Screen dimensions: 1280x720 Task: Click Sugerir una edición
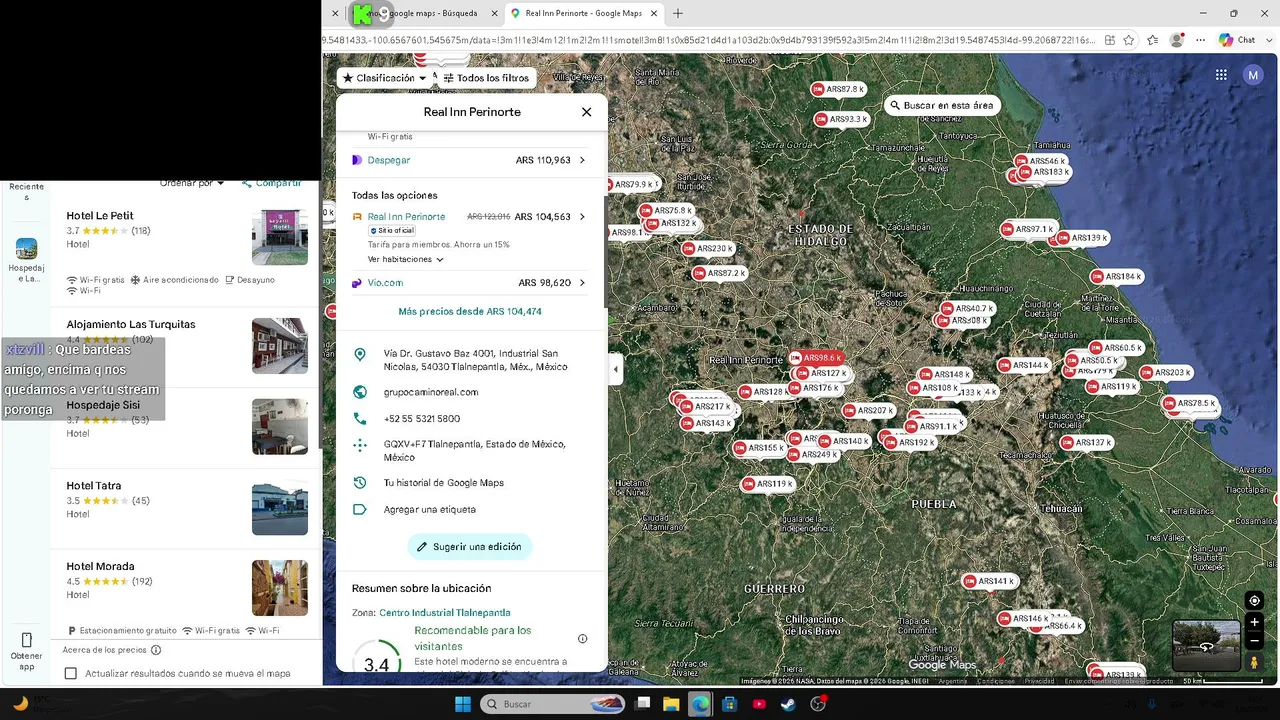coord(470,547)
